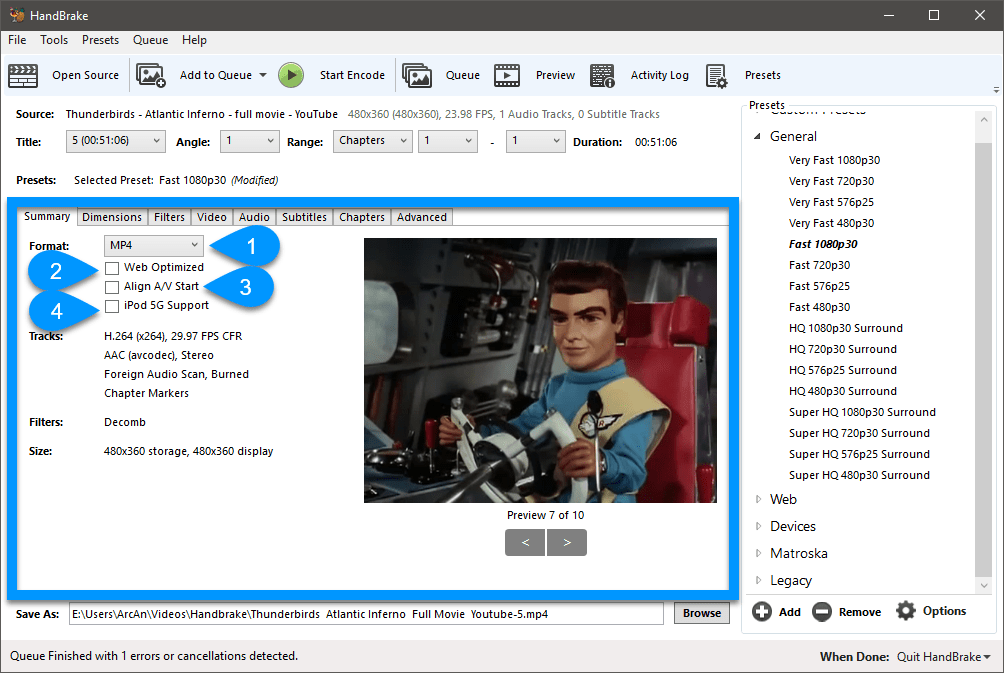Image resolution: width=1004 pixels, height=673 pixels.
Task: Select the Fast 1080p30 preset
Action: click(823, 244)
